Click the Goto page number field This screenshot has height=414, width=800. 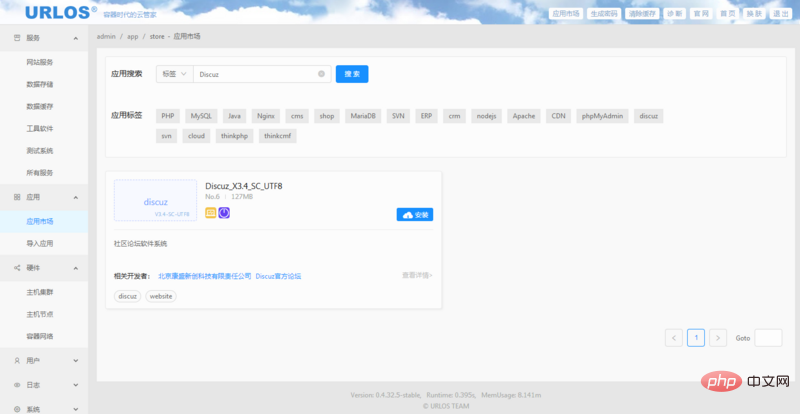click(768, 338)
